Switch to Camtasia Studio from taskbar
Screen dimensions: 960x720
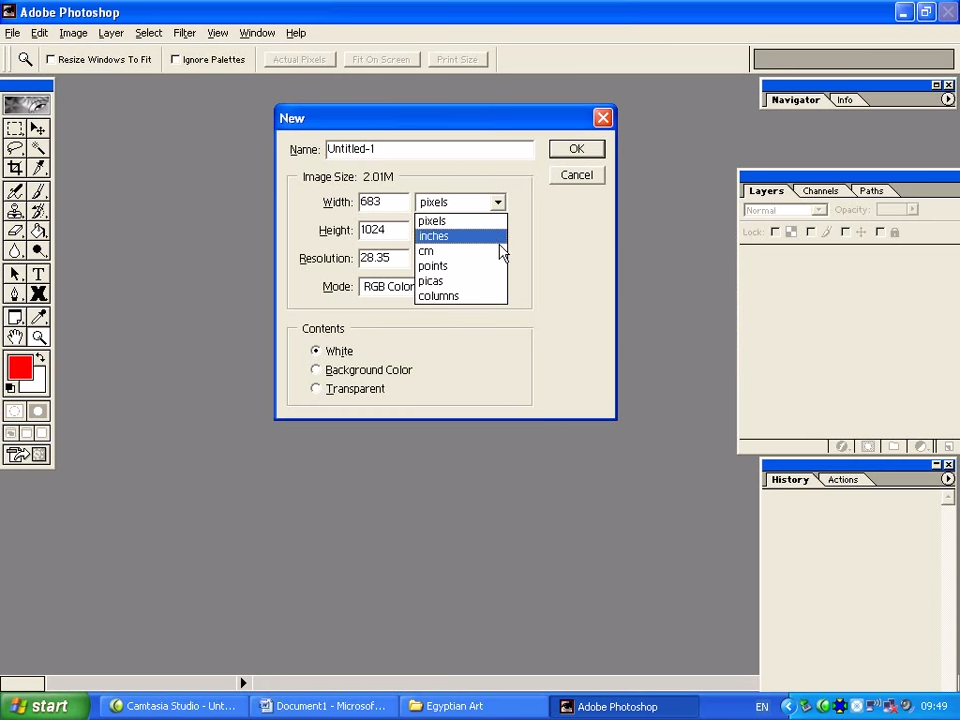click(x=174, y=706)
